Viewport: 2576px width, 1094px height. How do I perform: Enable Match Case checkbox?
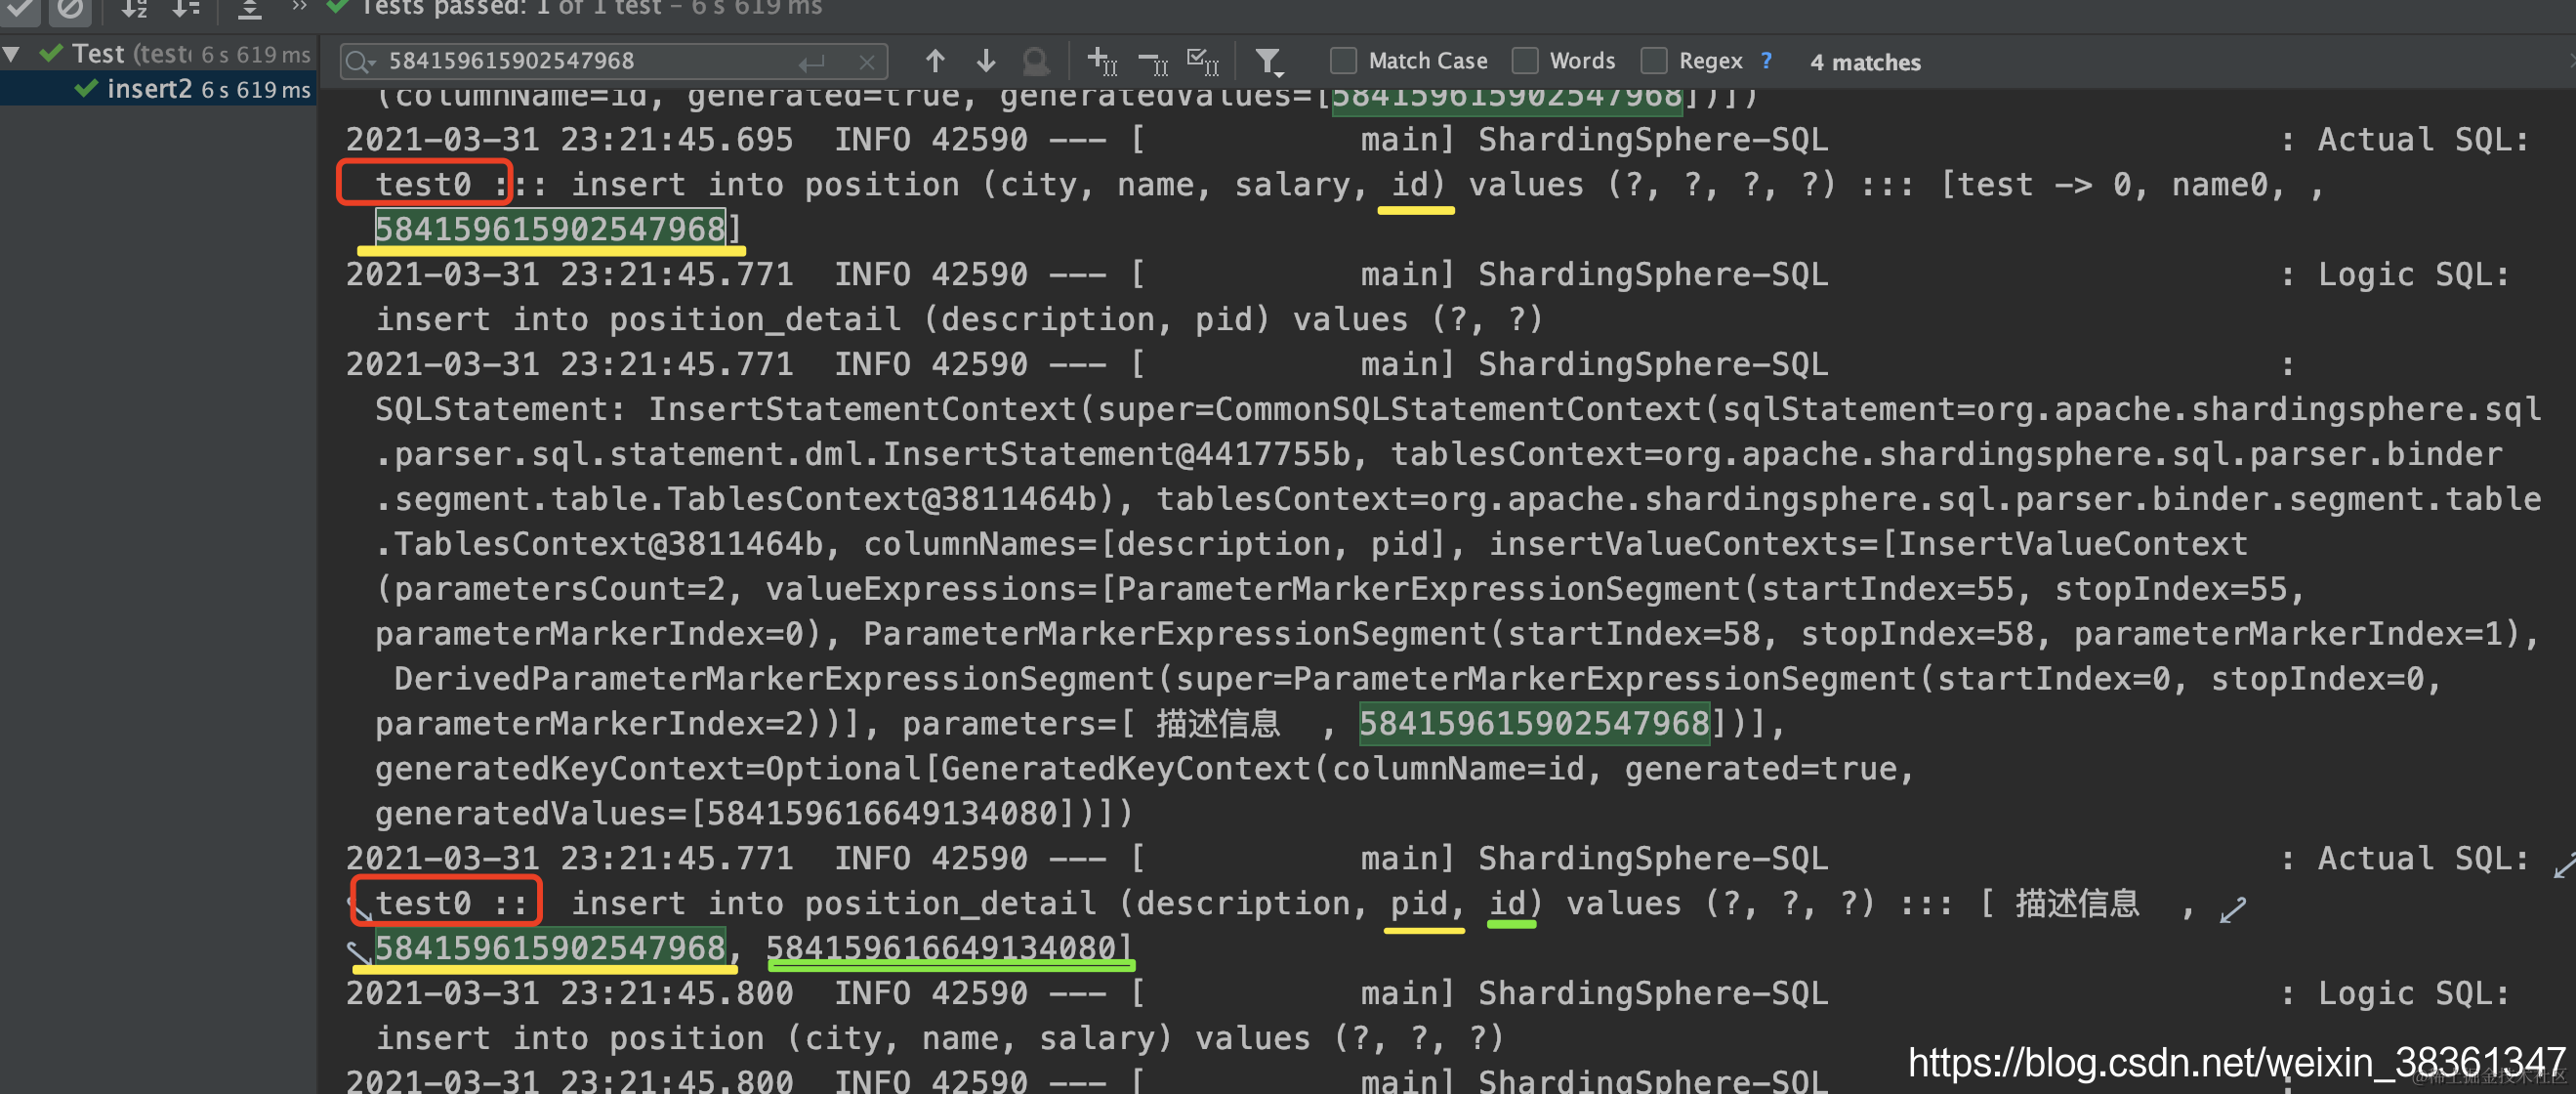click(x=1343, y=61)
